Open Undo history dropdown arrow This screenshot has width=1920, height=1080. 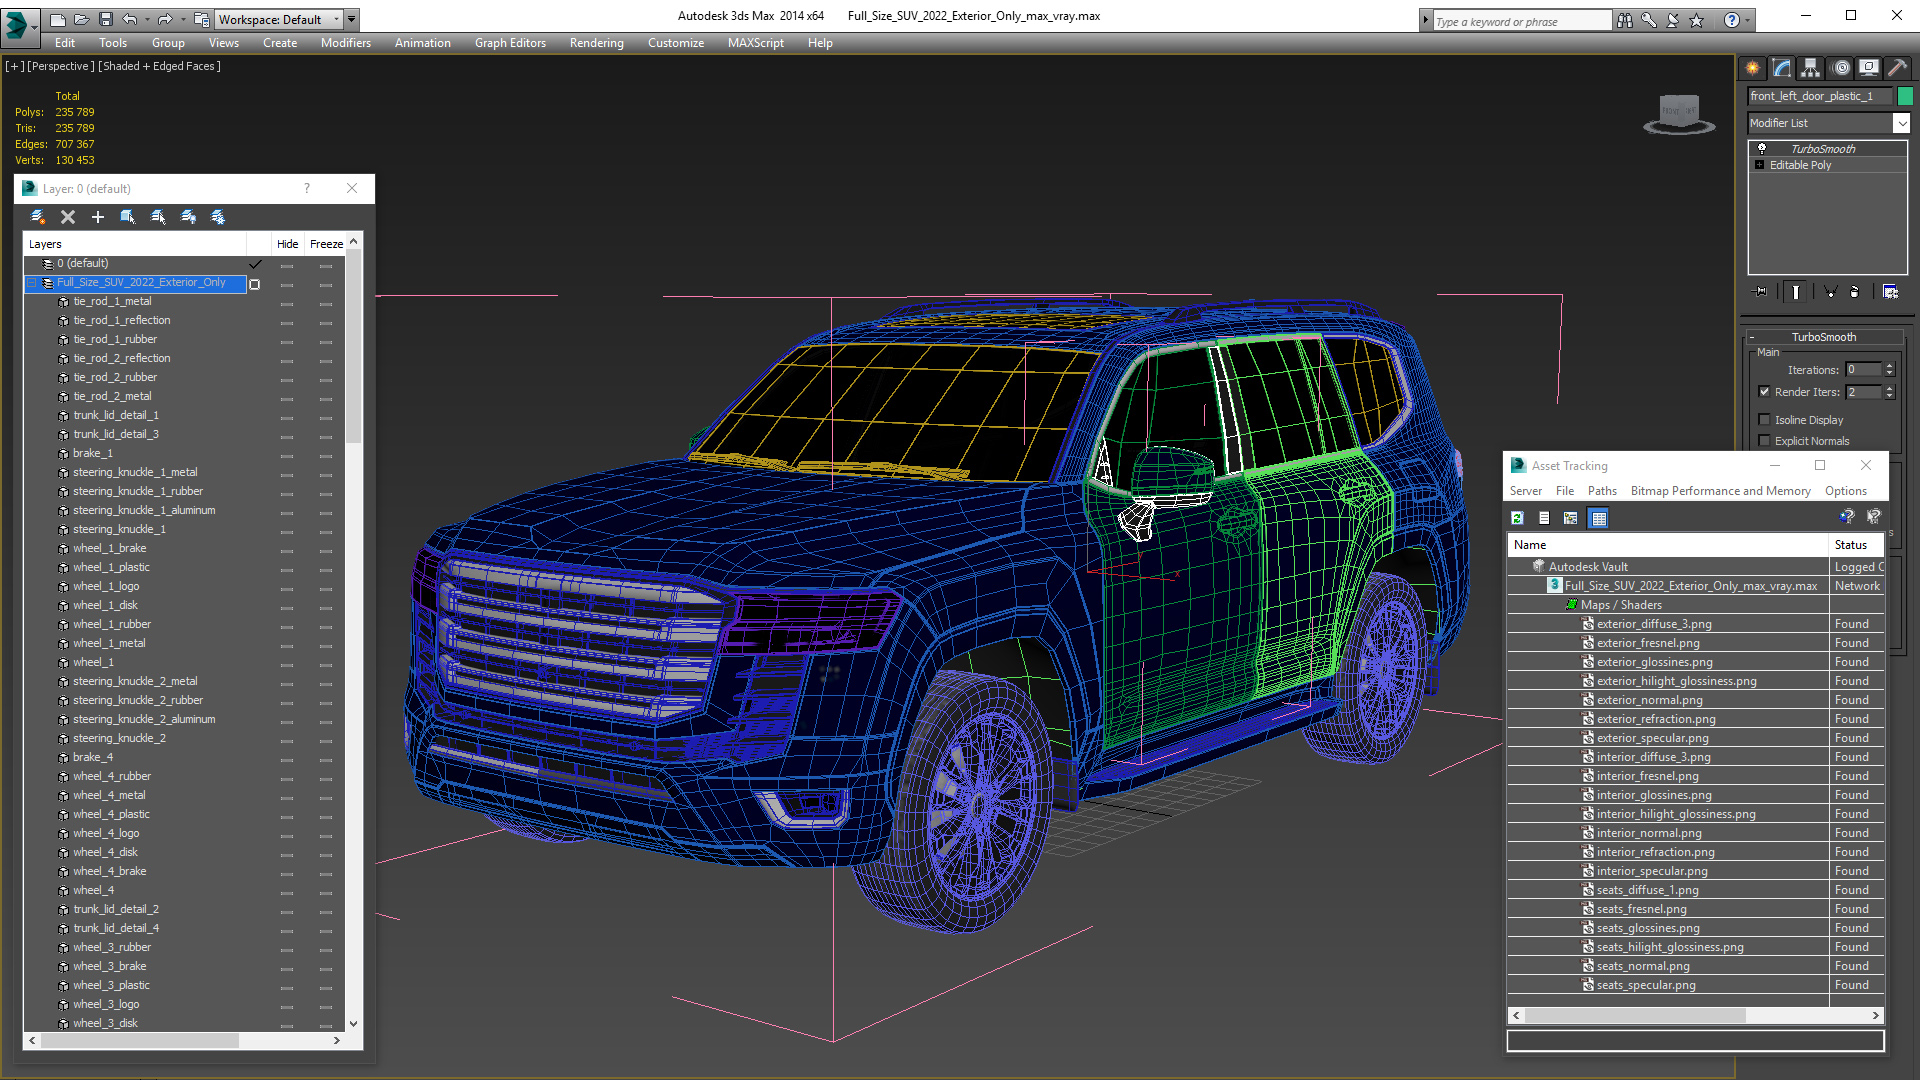click(x=147, y=19)
